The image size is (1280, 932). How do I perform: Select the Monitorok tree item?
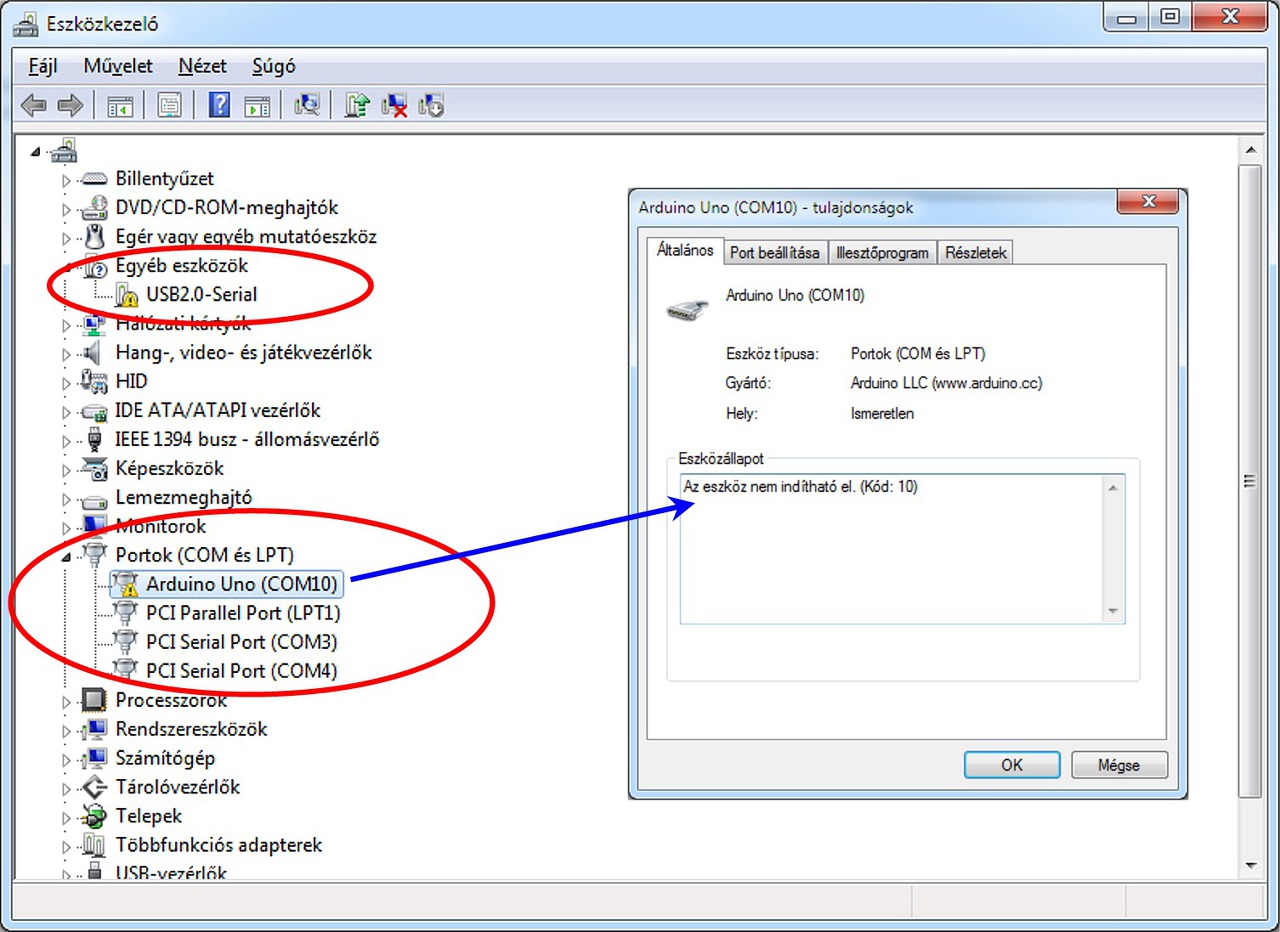point(161,527)
